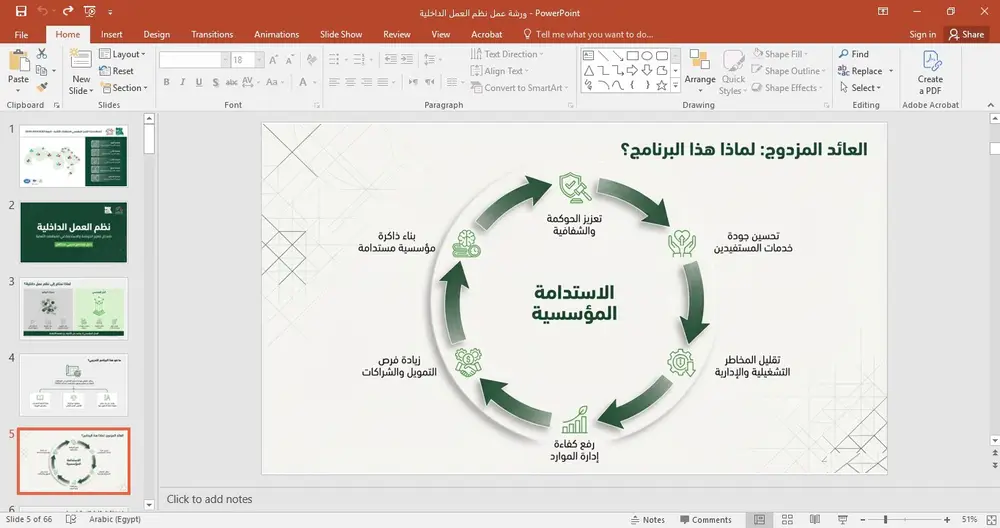The image size is (1000, 528).
Task: Click the Share button
Action: 967,34
